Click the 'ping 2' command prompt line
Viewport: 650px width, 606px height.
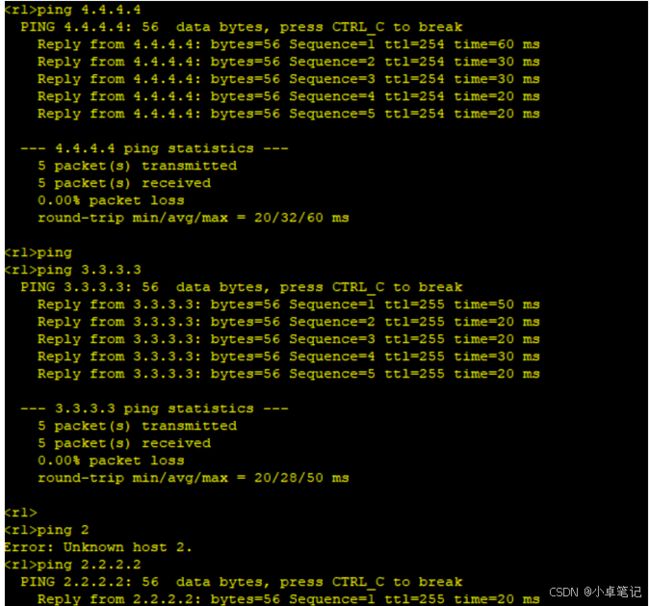click(x=47, y=530)
